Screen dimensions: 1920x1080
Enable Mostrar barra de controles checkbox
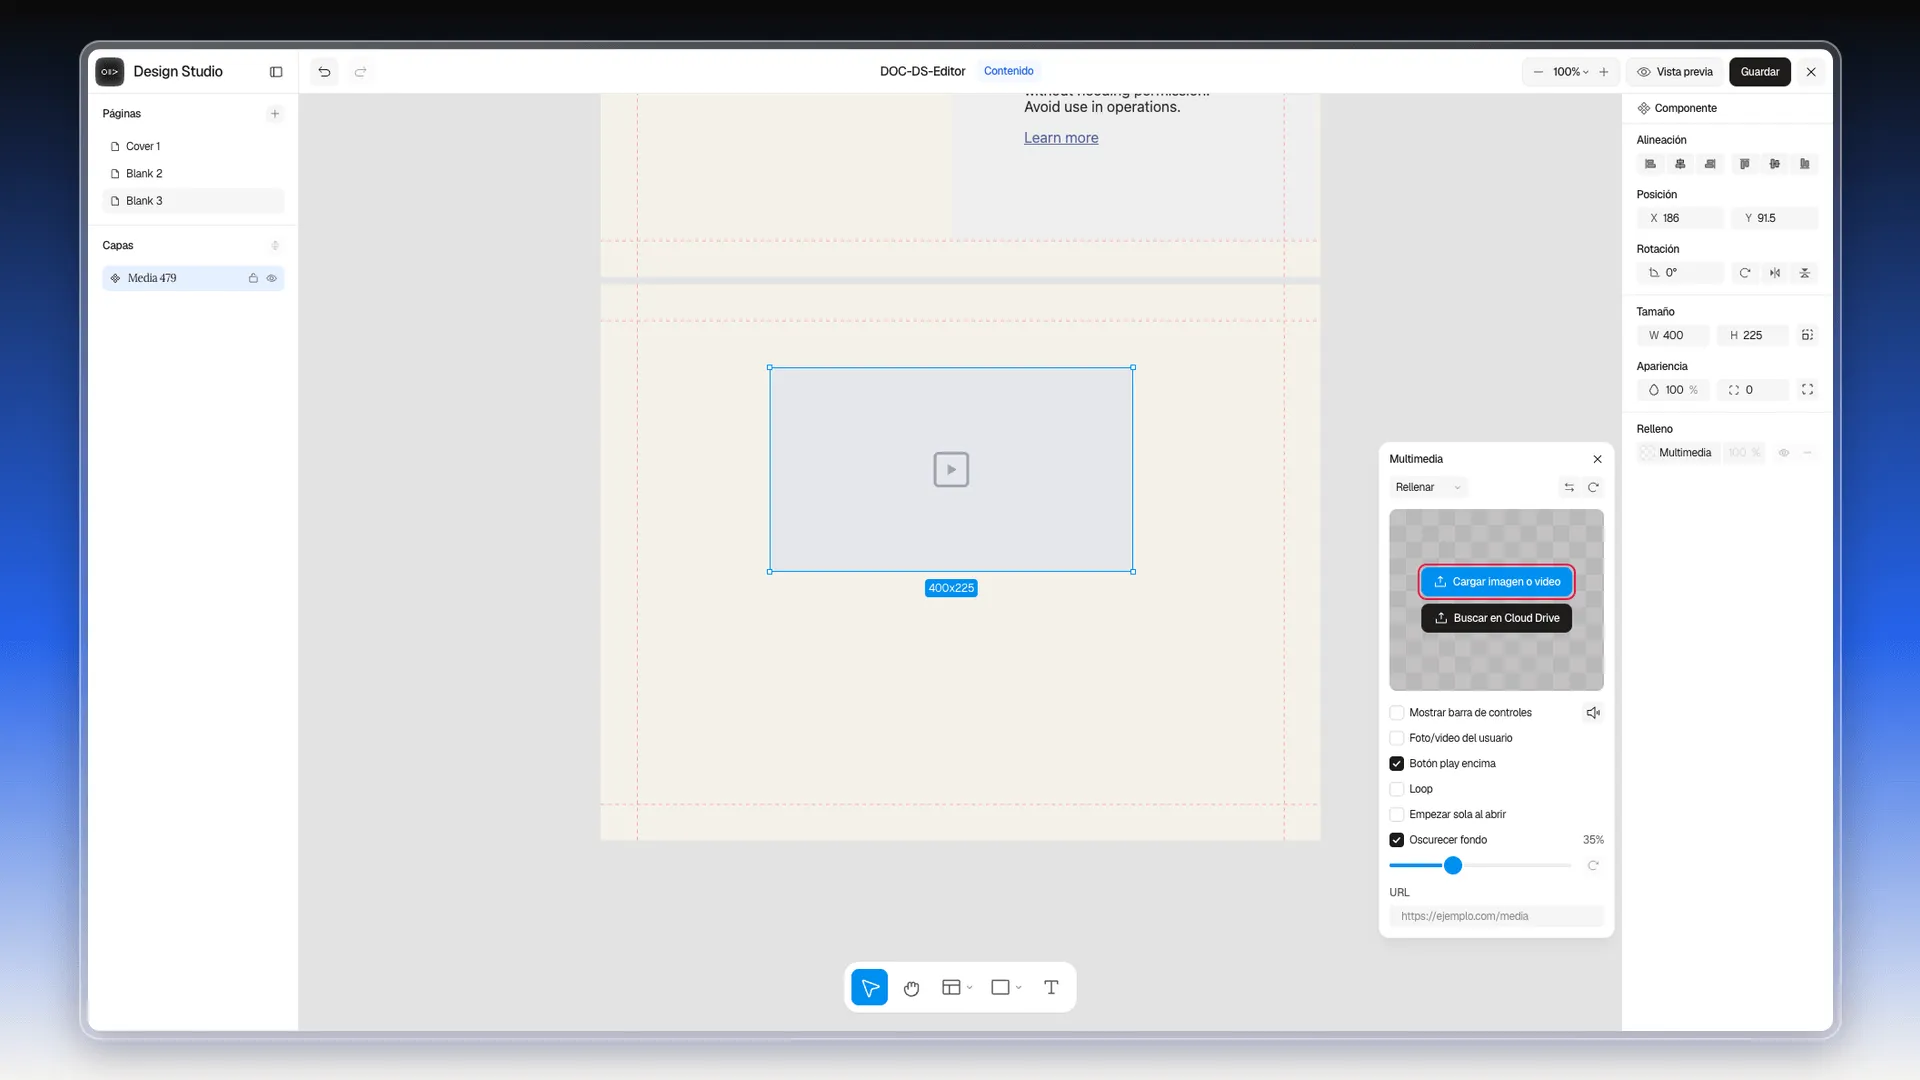1397,713
